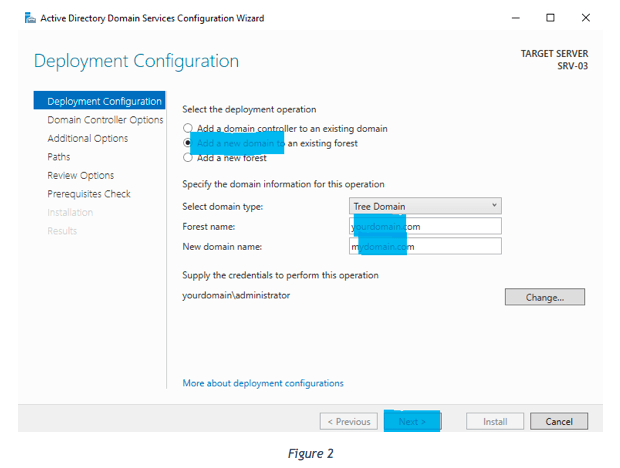Open Prerequisites Check in the sidebar
This screenshot has height=468, width=620.
89,194
